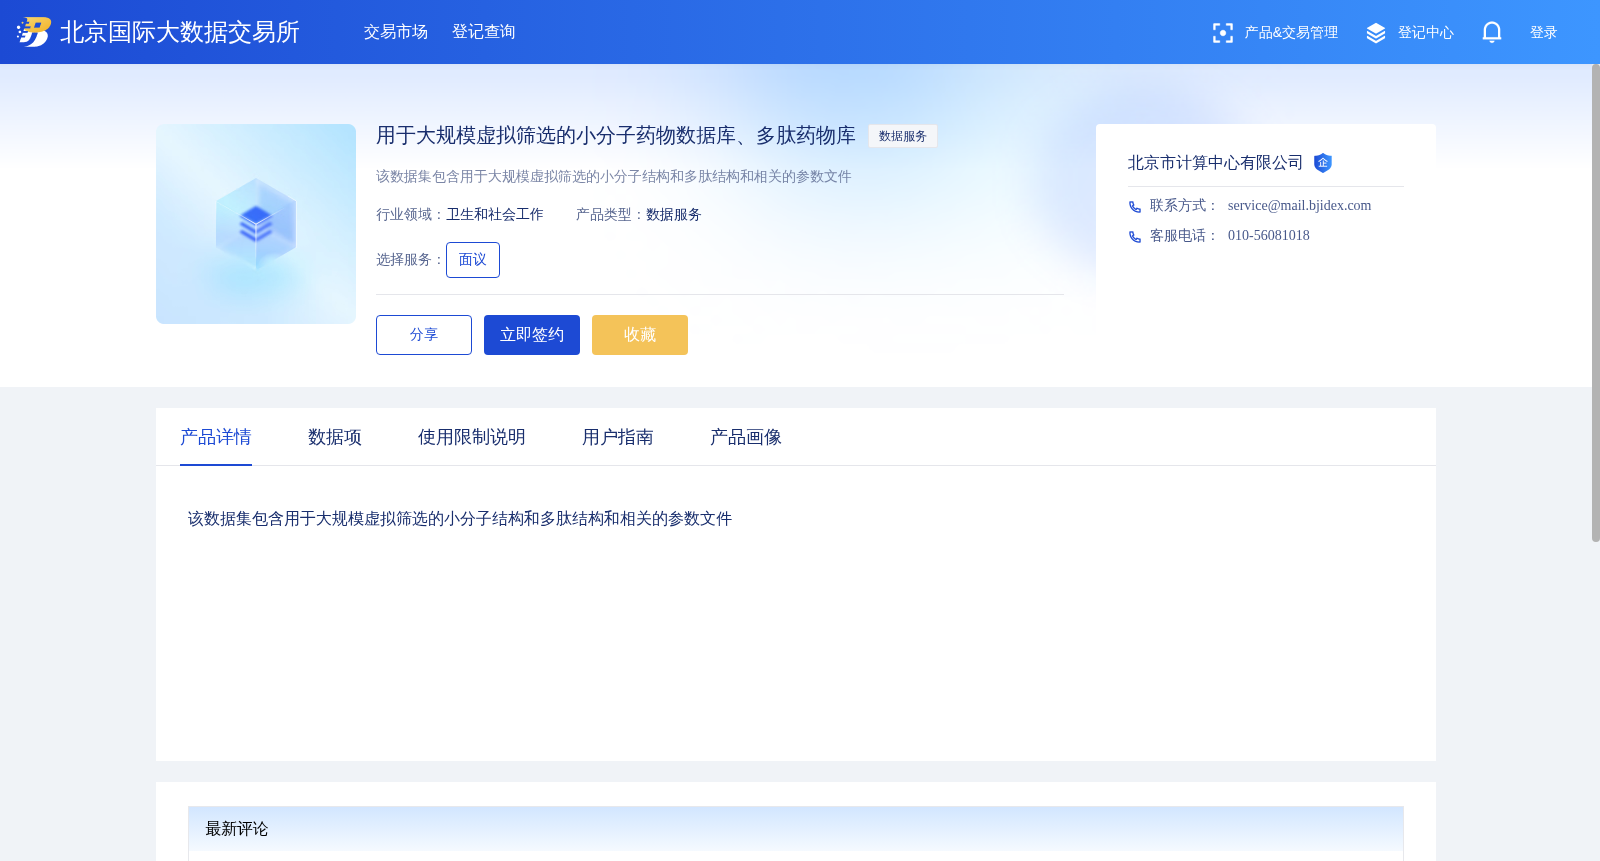Click the page vertical scrollbar
The height and width of the screenshot is (861, 1600).
coord(1595,303)
